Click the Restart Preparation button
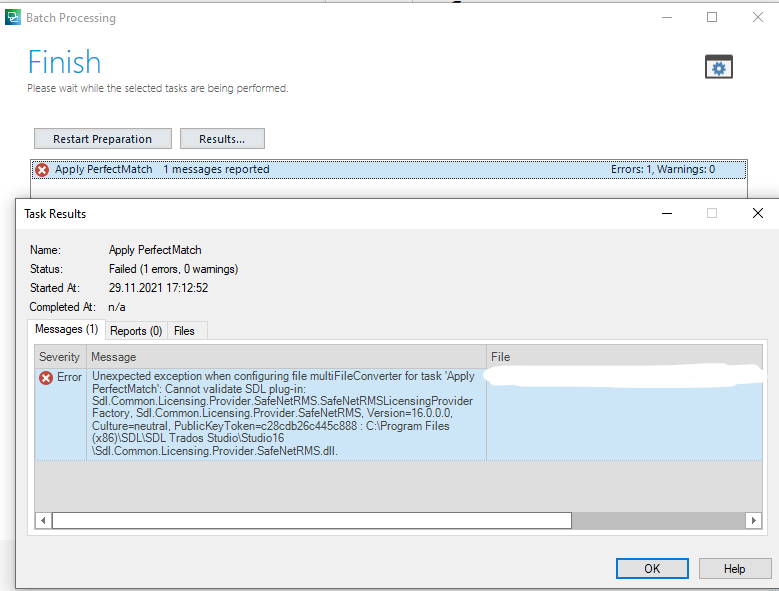The width and height of the screenshot is (779, 591). tap(103, 139)
